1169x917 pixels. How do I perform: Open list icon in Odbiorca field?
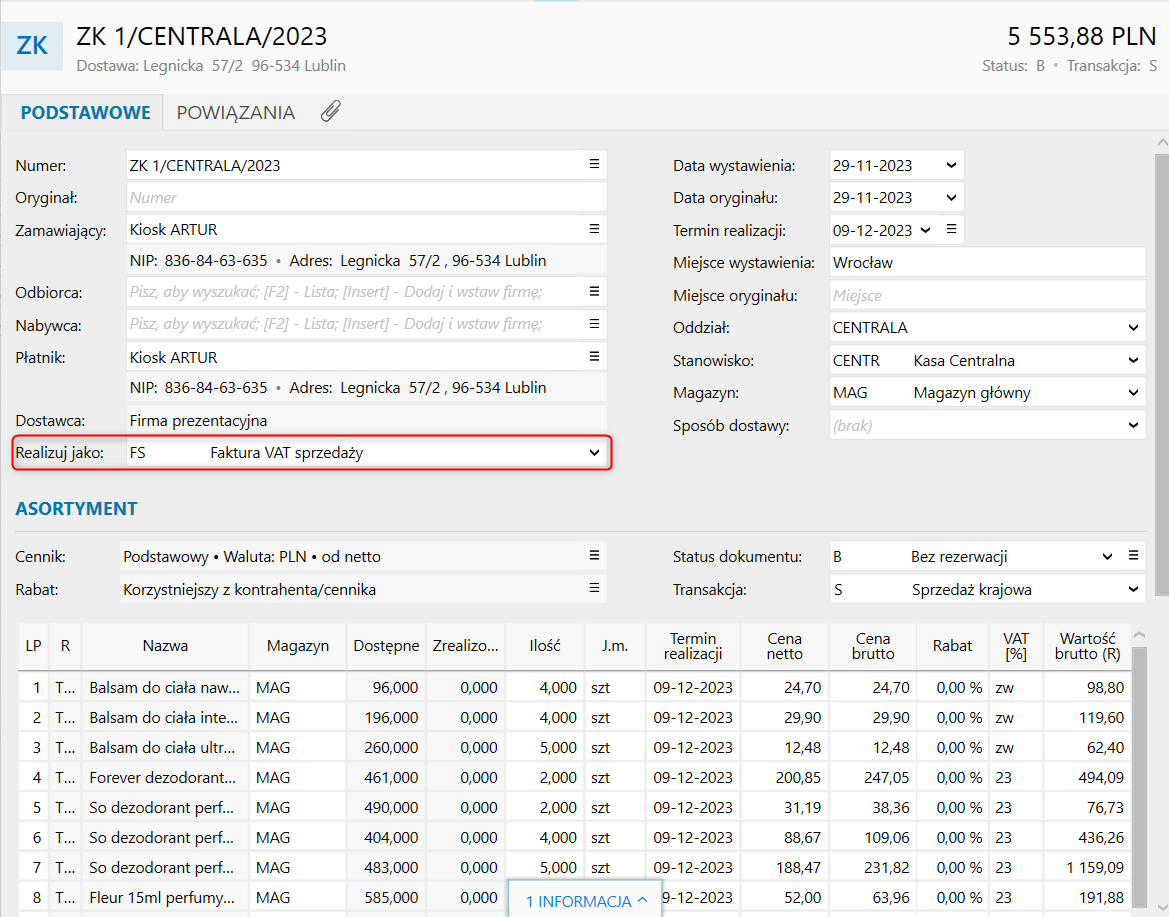click(594, 292)
